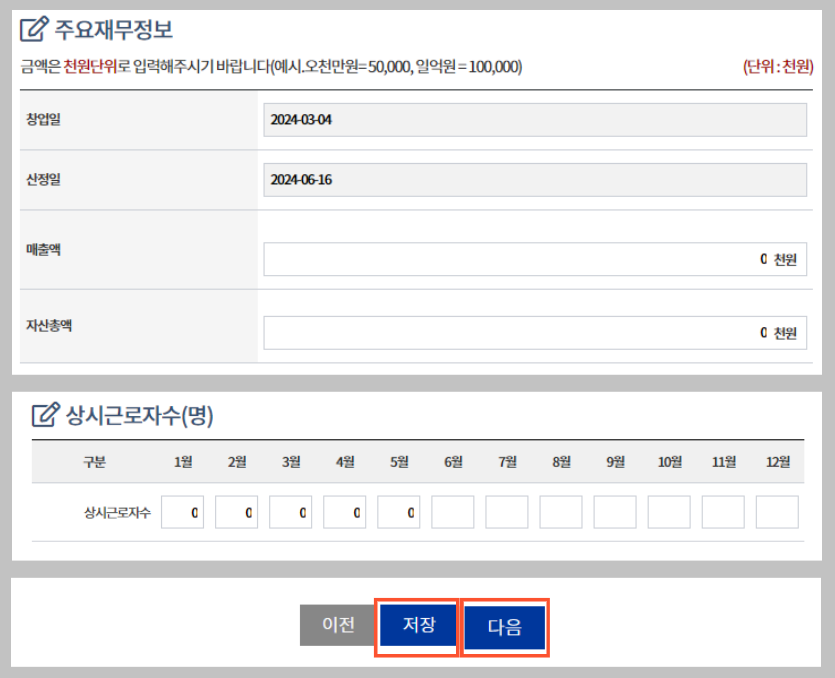Click the 창업일 row label
Image resolution: width=835 pixels, height=678 pixels.
click(44, 119)
